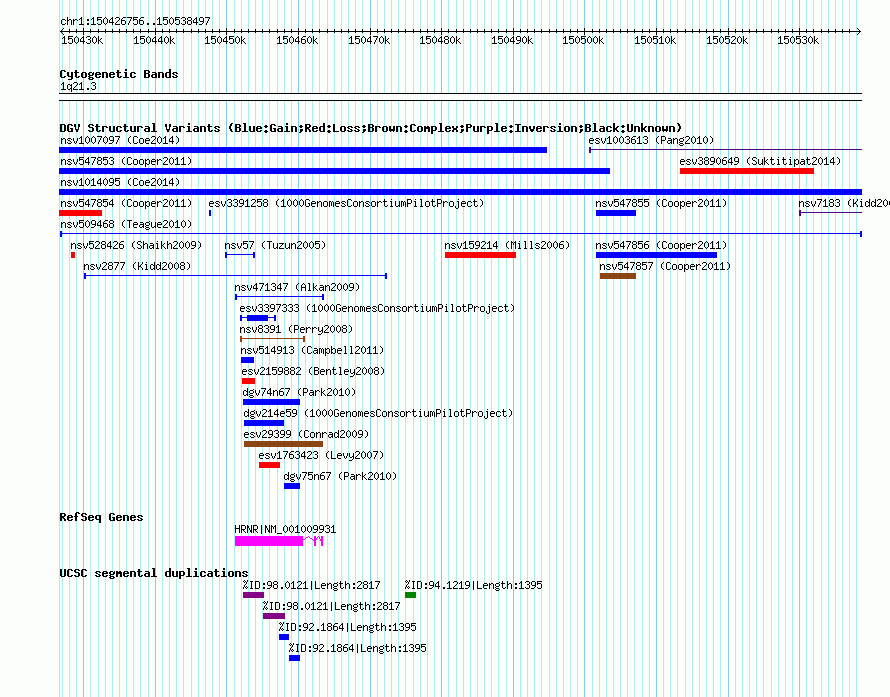Click the nsv547856 (Cooper2011) blue bar

click(x=656, y=255)
